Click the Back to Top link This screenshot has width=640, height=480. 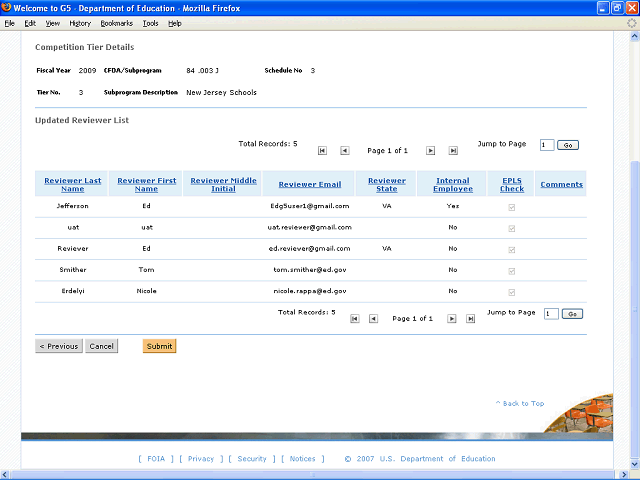tap(520, 403)
